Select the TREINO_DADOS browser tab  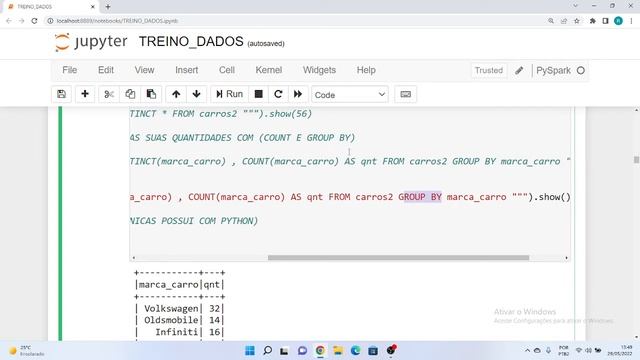point(52,7)
